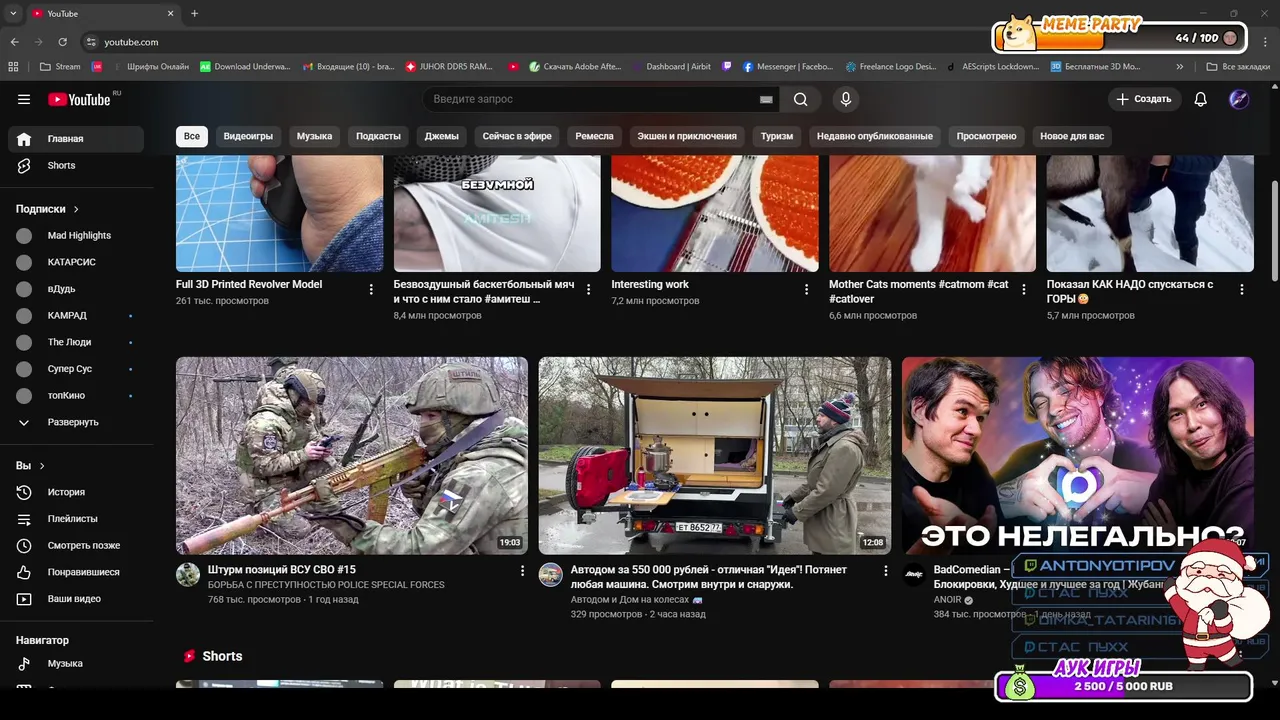Screen dimensions: 1280x720
Task: Open Музыка under Навигатор
Action: click(x=76, y=663)
